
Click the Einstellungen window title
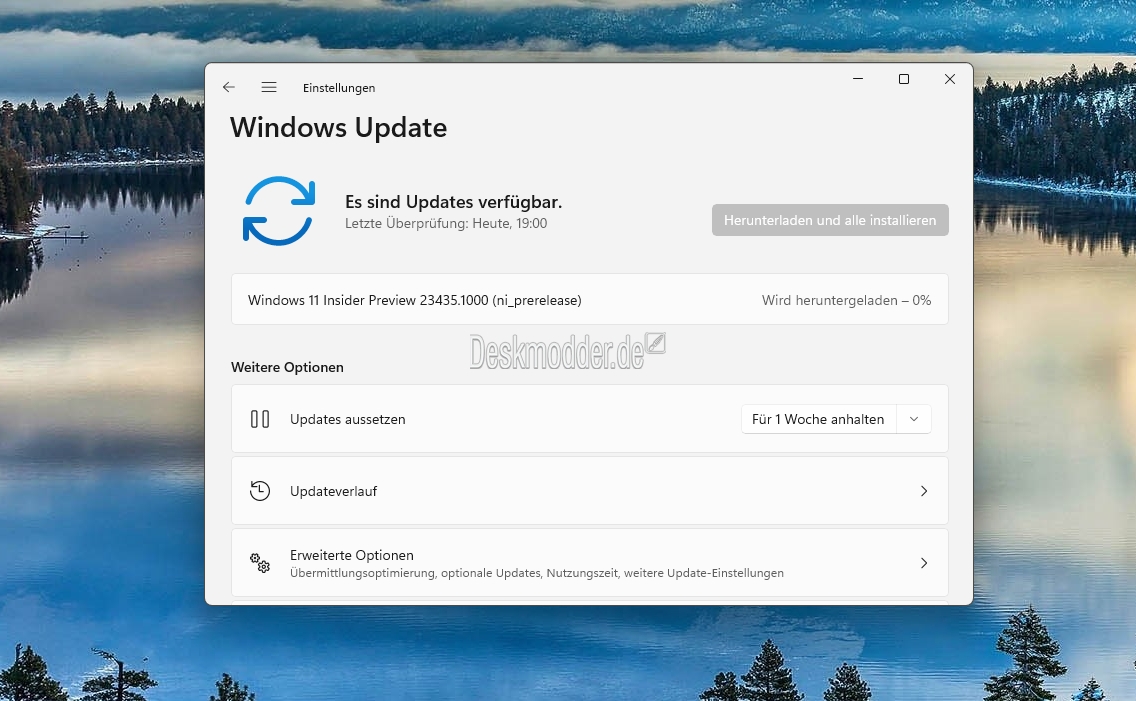[x=339, y=88]
